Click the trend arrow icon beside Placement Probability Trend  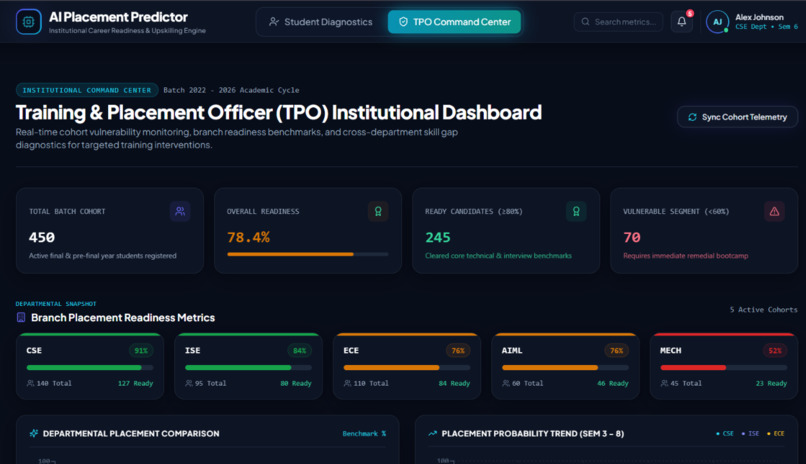pos(432,433)
